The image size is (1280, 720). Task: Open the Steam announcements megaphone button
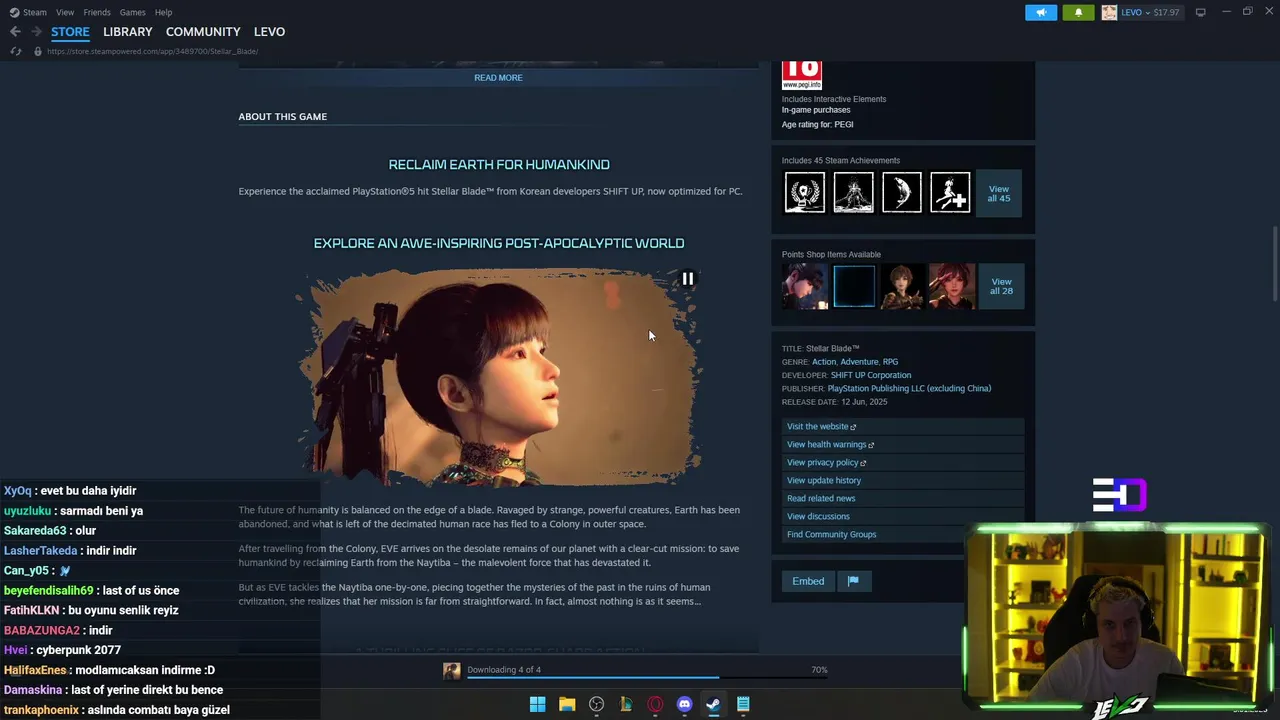(x=1041, y=12)
